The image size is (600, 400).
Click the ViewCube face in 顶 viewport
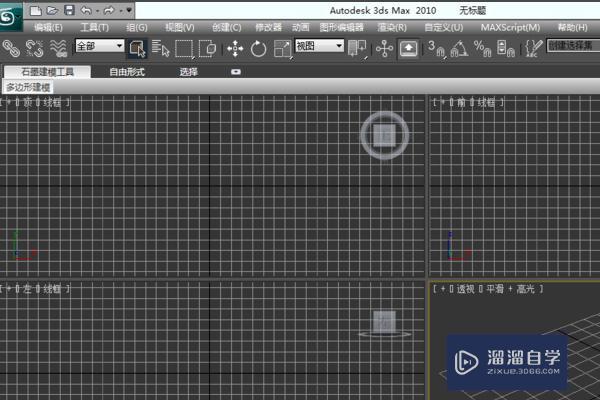(385, 136)
